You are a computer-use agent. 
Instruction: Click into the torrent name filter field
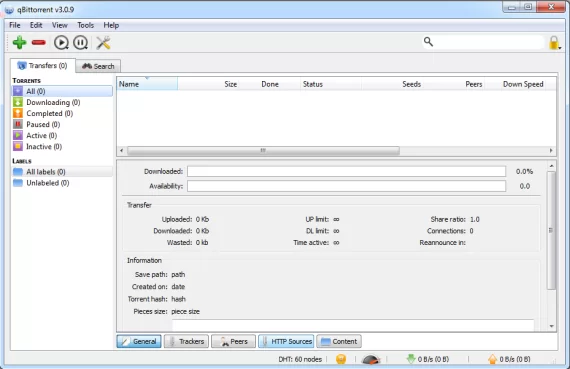[489, 42]
